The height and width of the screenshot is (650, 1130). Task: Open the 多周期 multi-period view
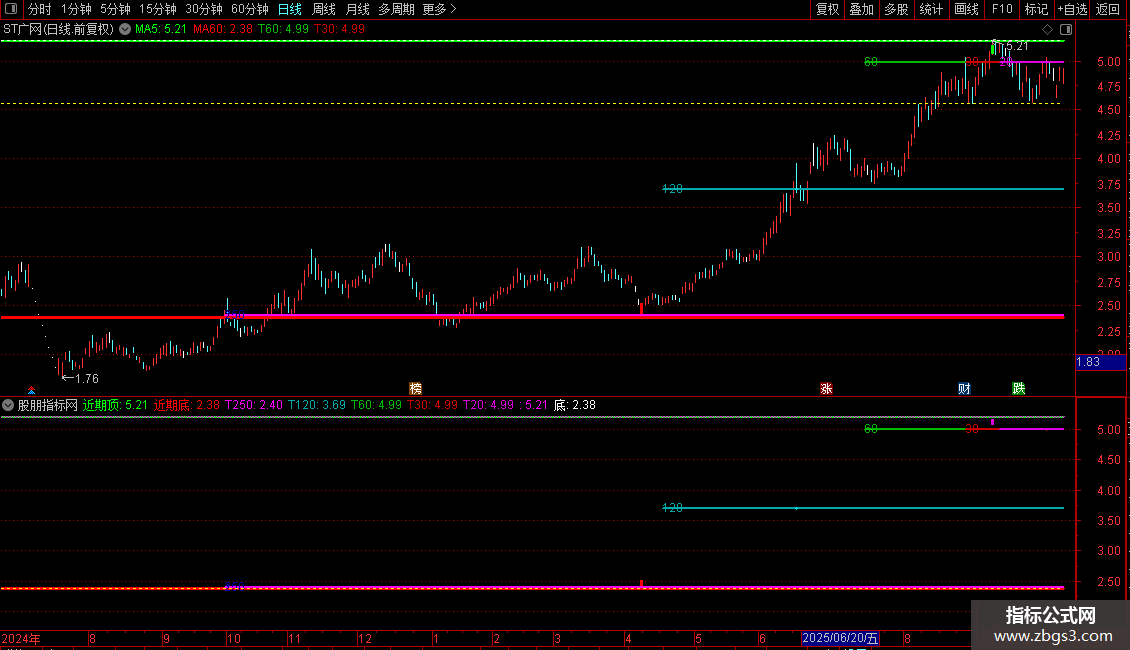[396, 9]
